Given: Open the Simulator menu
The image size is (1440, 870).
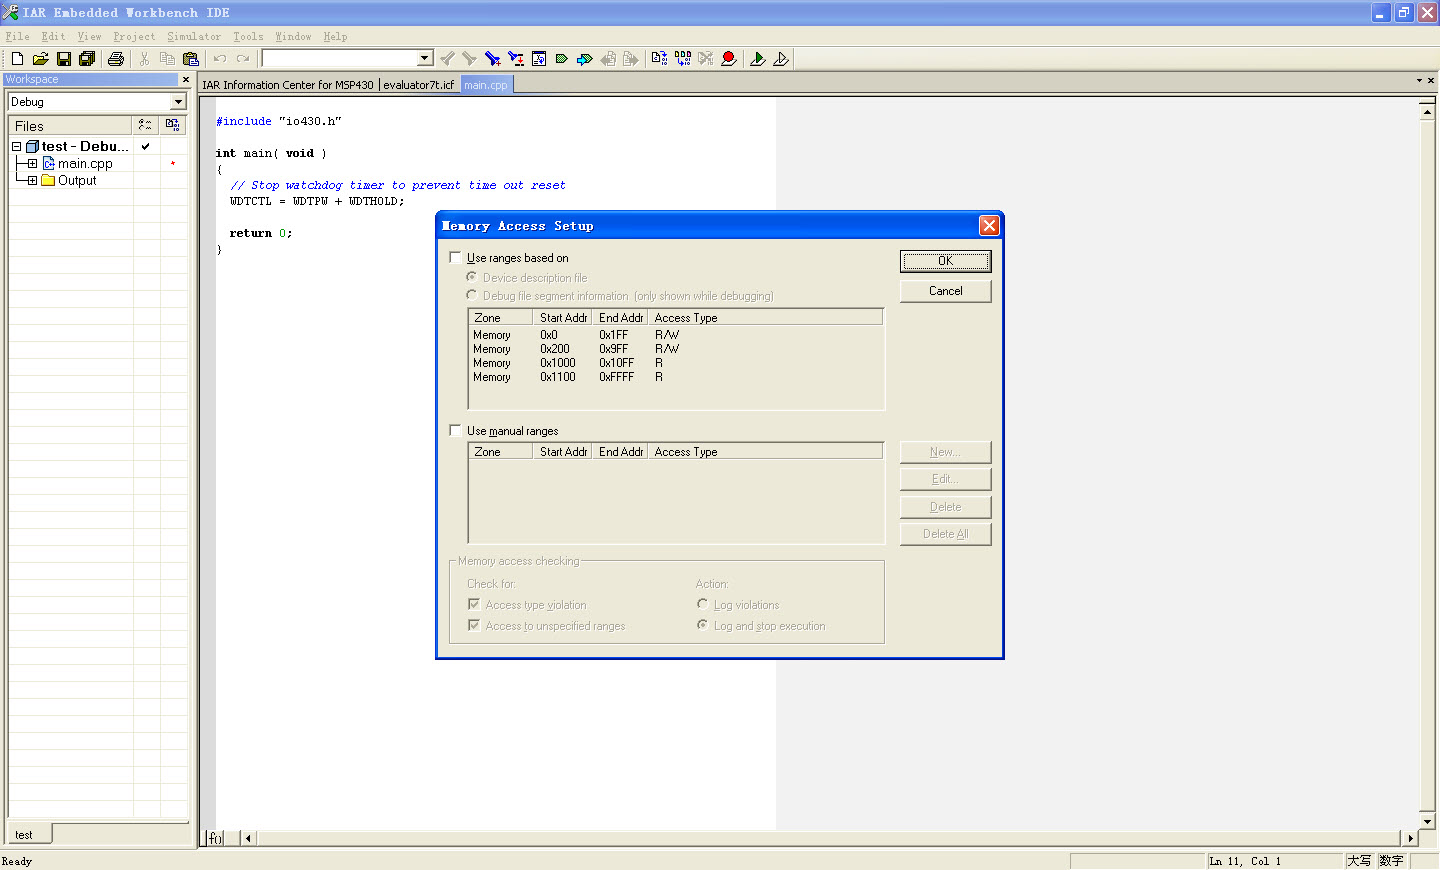Looking at the screenshot, I should pyautogui.click(x=194, y=36).
